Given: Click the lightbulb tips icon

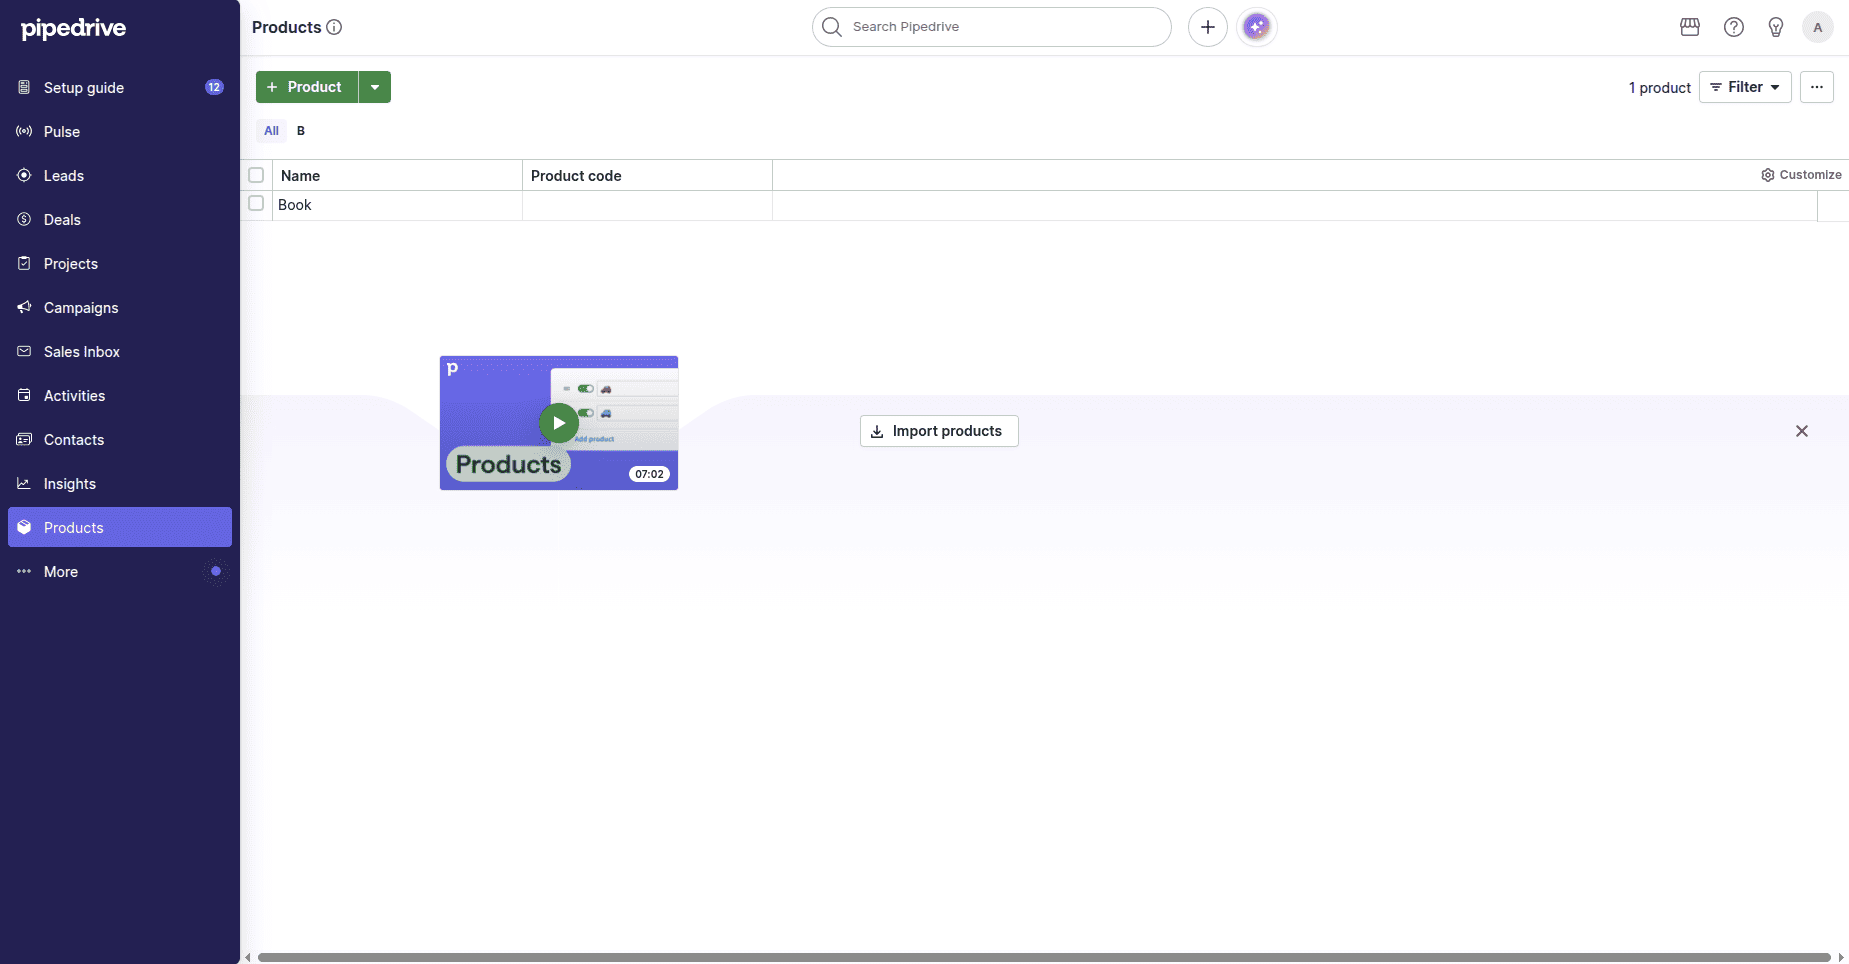Looking at the screenshot, I should [x=1776, y=27].
